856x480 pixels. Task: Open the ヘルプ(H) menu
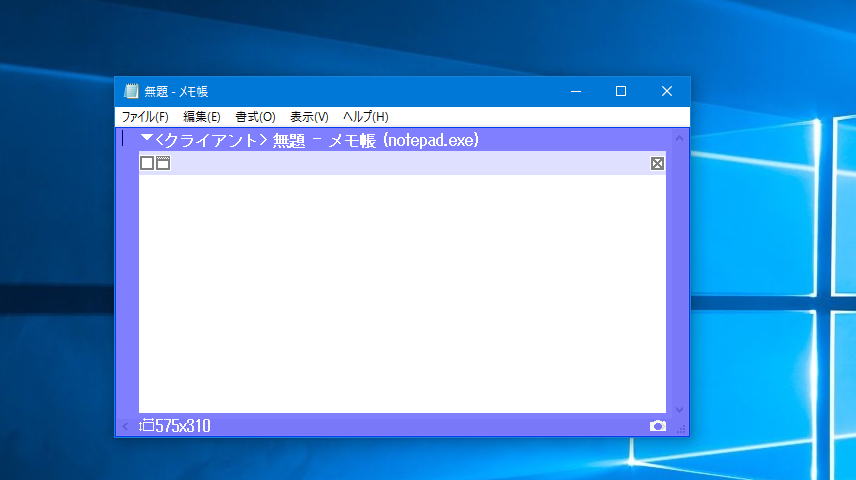pyautogui.click(x=365, y=117)
